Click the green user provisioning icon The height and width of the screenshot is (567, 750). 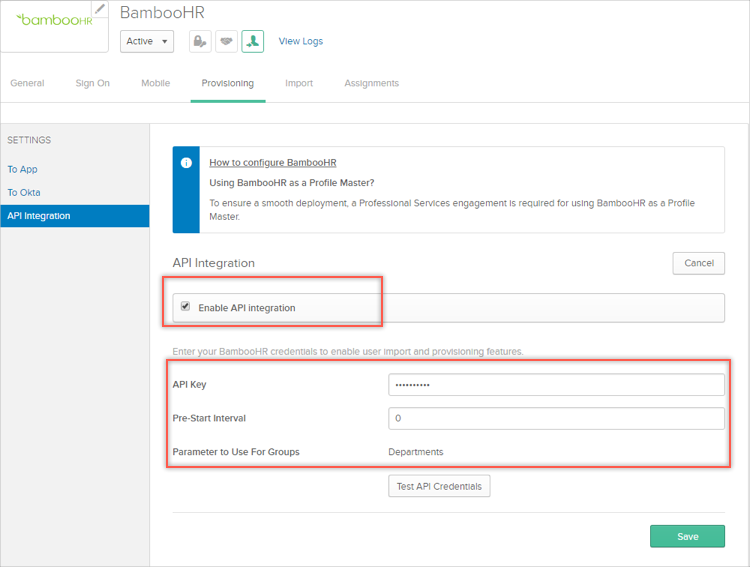252,41
